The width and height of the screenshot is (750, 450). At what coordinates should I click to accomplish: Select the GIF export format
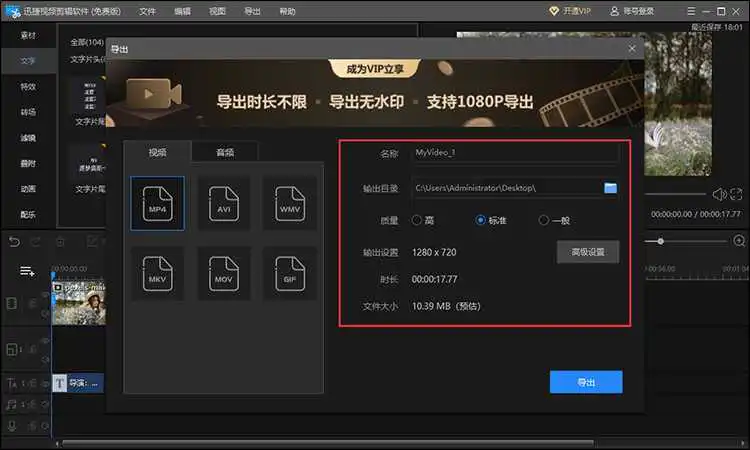289,274
